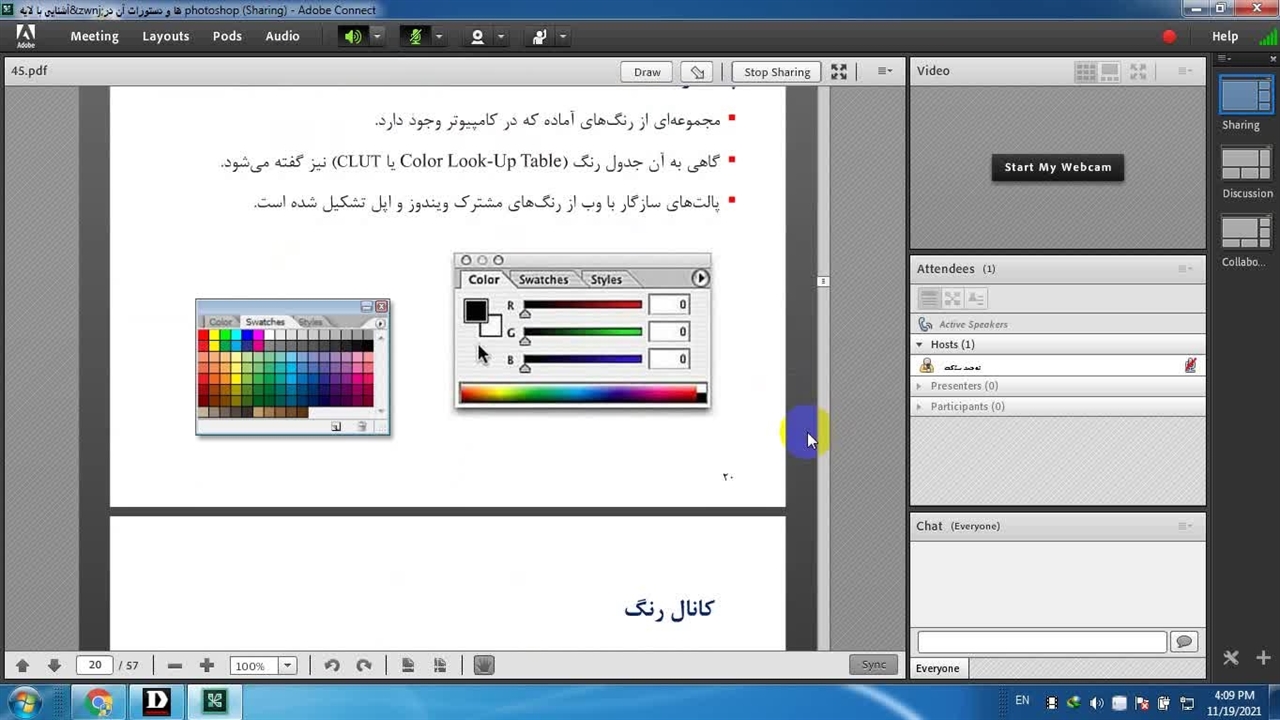Switch attendees pod to breakout room view

coord(953,298)
